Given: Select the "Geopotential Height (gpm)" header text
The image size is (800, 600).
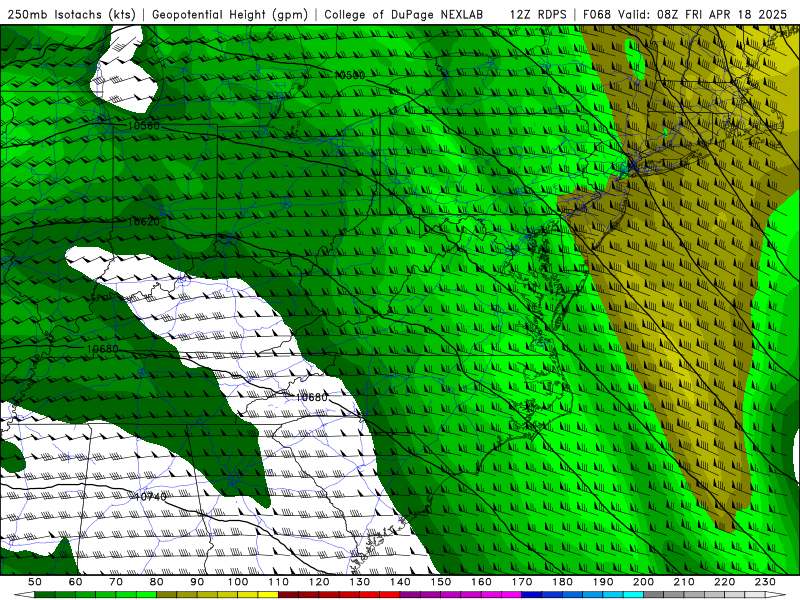Looking at the screenshot, I should (x=230, y=14).
